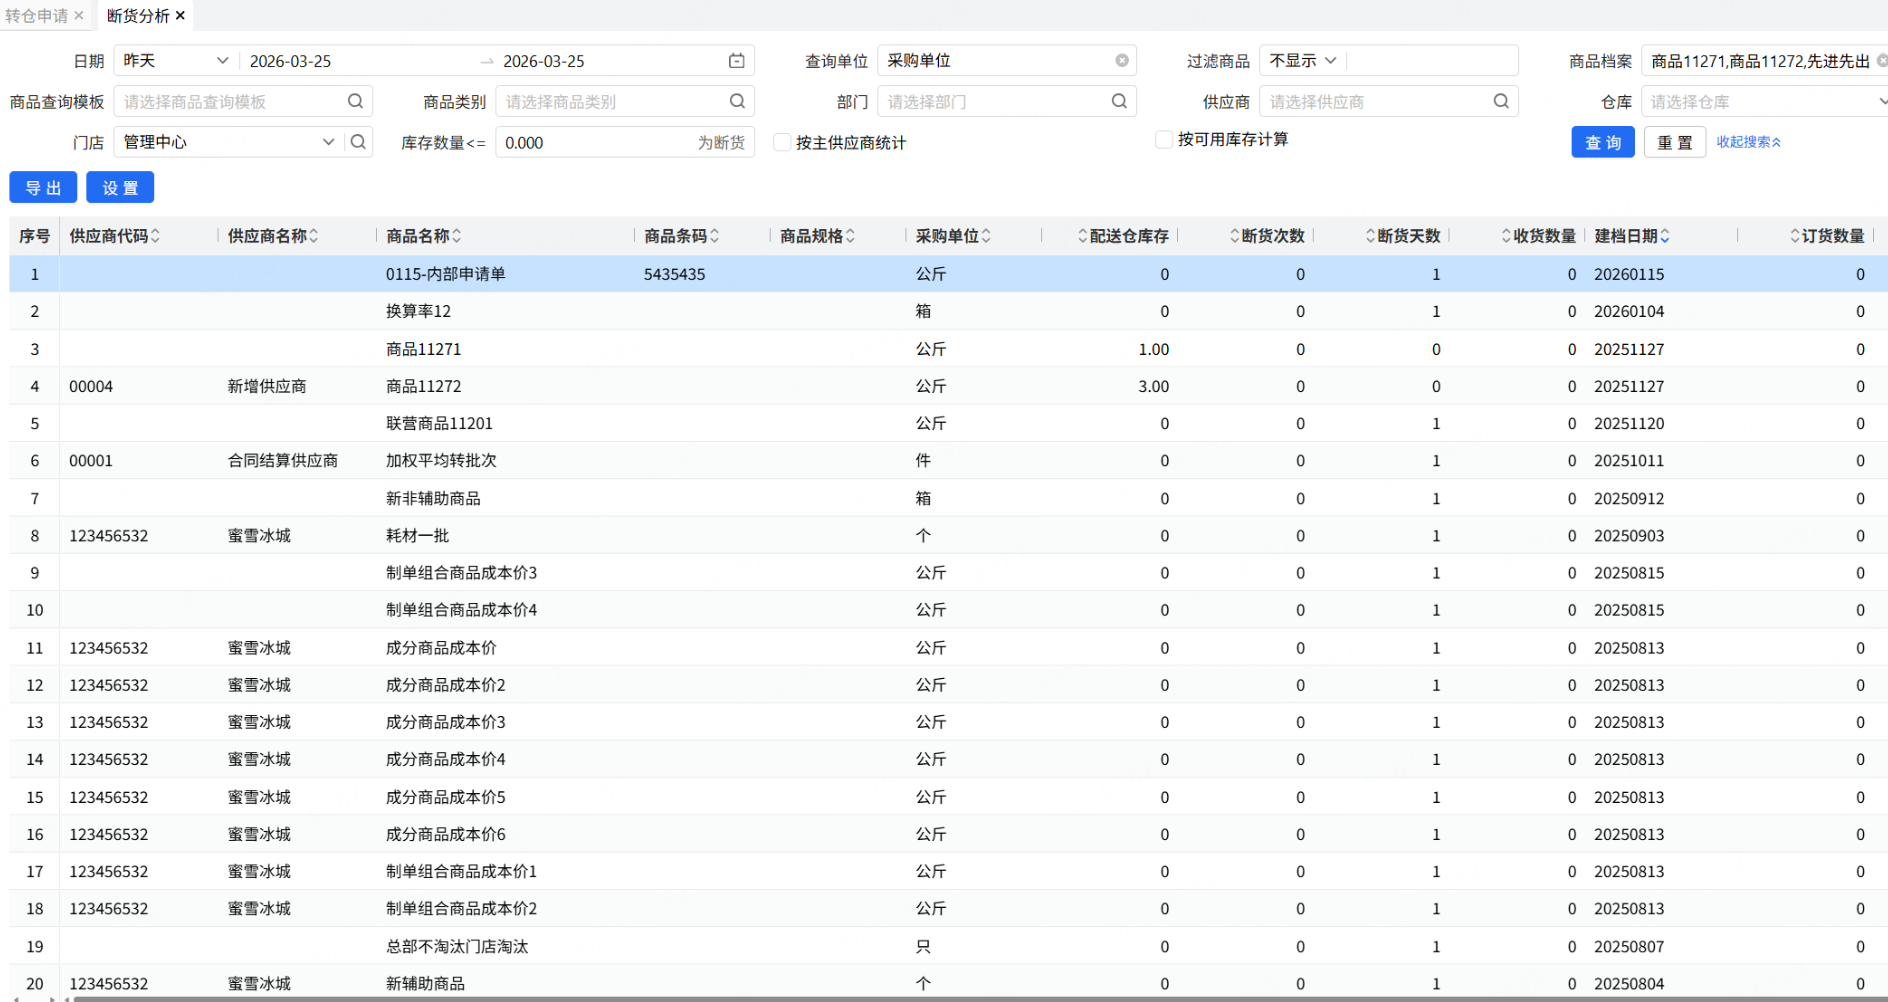The image size is (1888, 1002).
Task: Click the 库存数量 input field
Action: point(595,143)
